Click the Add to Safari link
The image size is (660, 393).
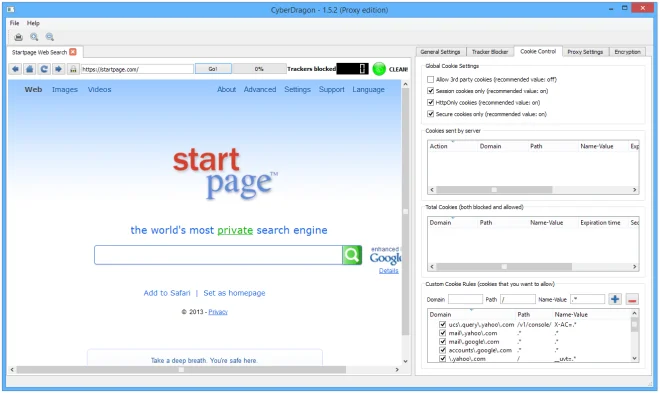pos(167,293)
